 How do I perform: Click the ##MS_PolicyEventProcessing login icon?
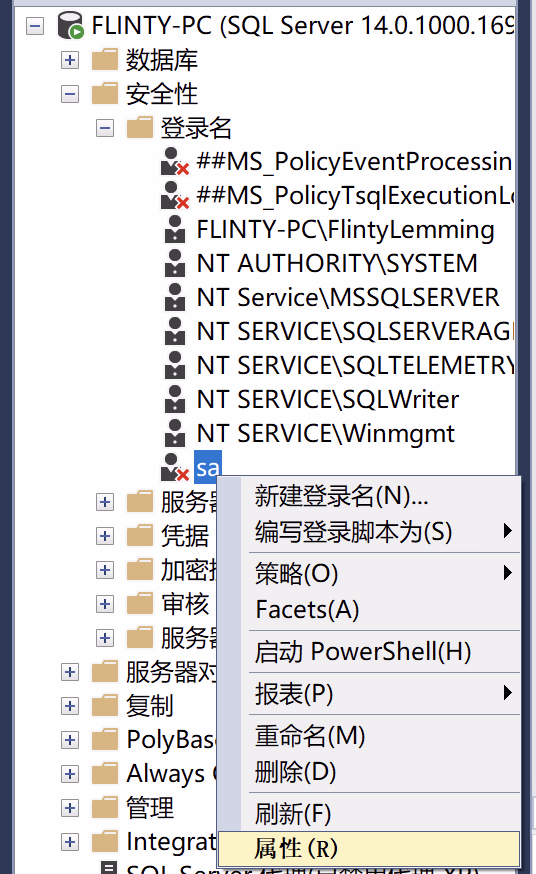[175, 161]
